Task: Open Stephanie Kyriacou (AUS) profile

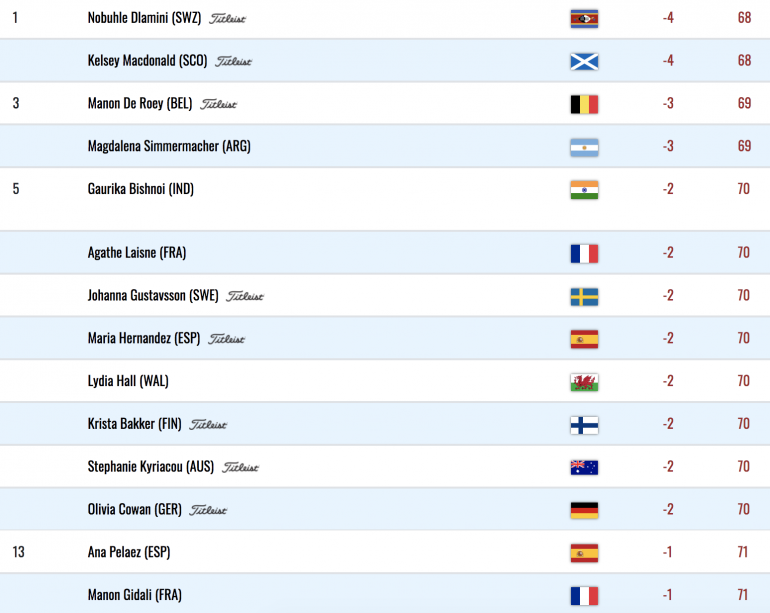Action: (x=151, y=466)
